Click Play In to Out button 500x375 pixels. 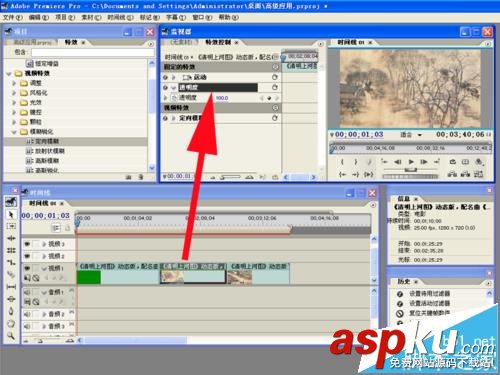tap(369, 174)
